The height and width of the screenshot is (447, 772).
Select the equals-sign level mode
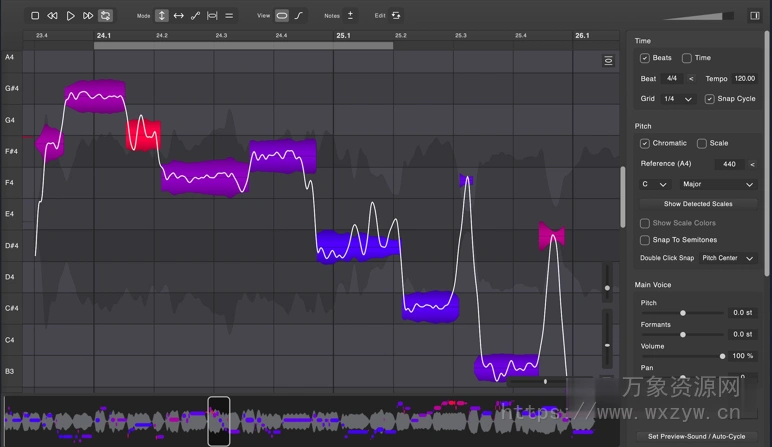229,16
